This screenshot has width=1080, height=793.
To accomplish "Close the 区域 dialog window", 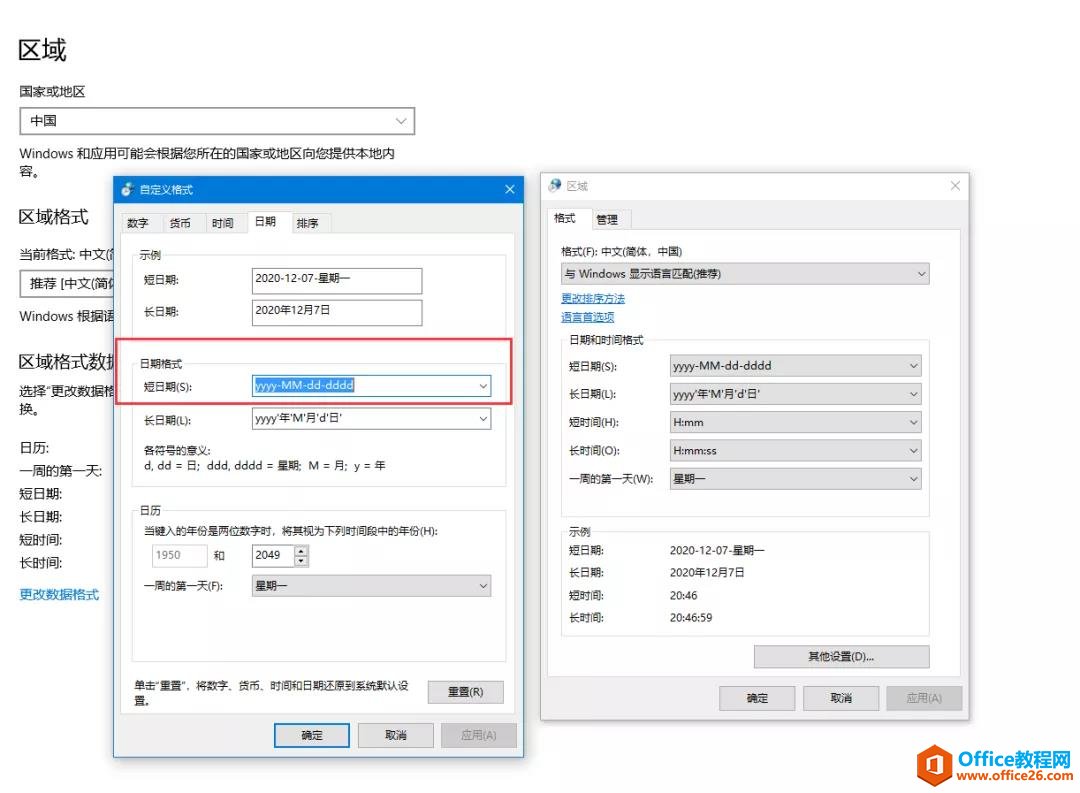I will point(955,185).
